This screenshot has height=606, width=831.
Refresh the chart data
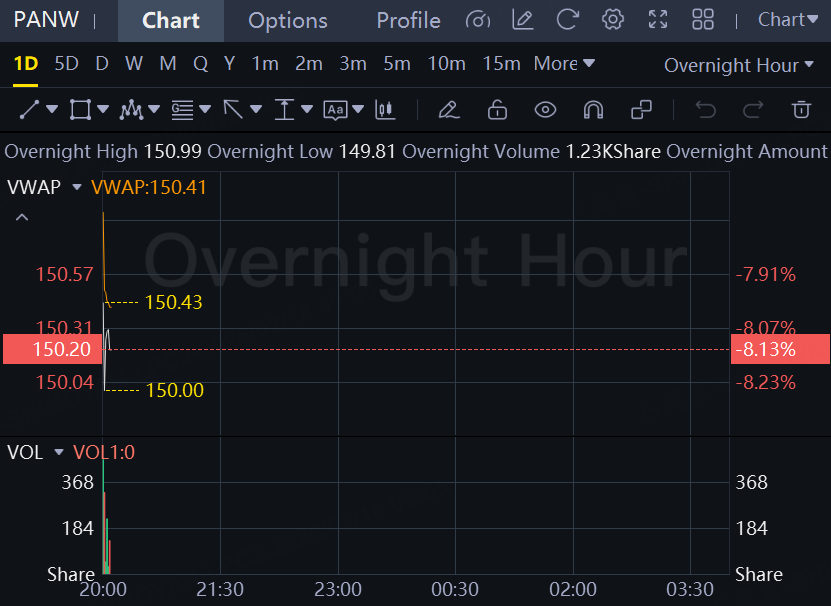pyautogui.click(x=568, y=20)
